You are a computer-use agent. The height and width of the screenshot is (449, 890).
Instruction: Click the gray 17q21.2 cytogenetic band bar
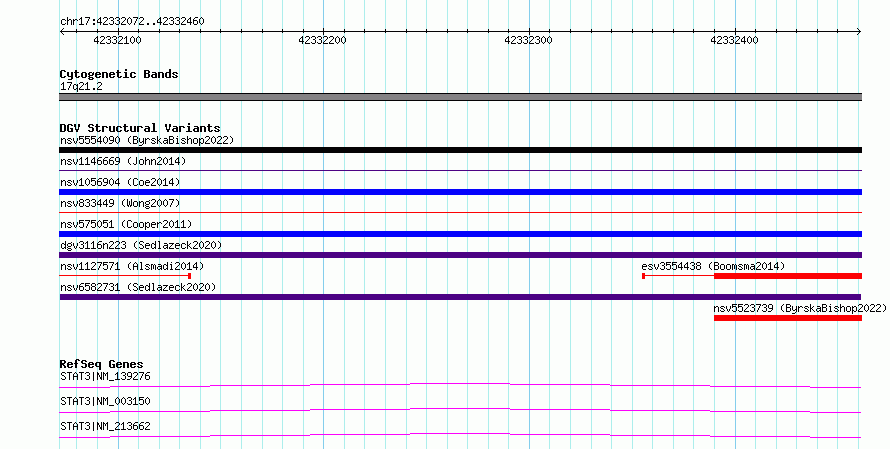point(460,97)
